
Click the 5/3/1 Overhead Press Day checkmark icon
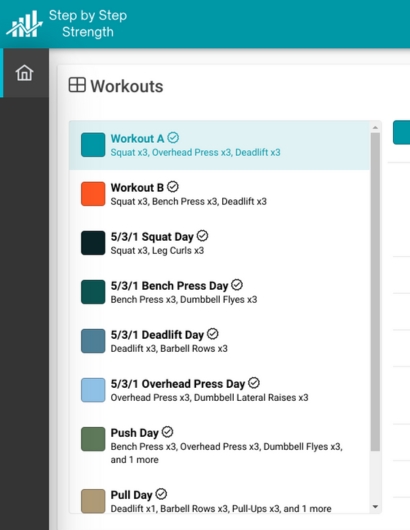[254, 383]
